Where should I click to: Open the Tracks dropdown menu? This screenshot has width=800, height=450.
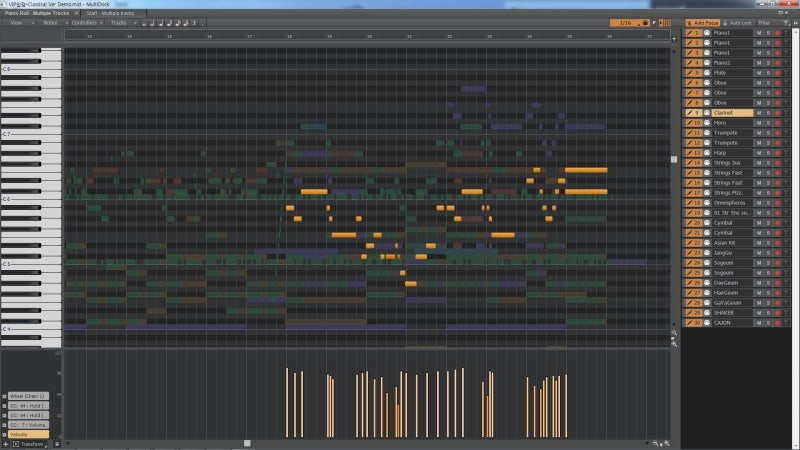122,23
